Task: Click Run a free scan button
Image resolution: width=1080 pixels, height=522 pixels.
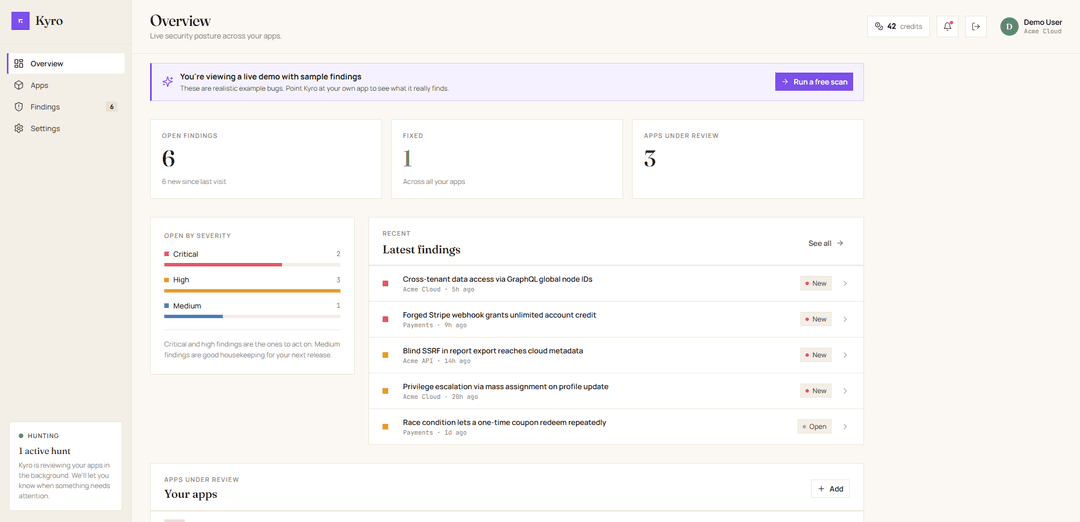Action: (x=814, y=81)
